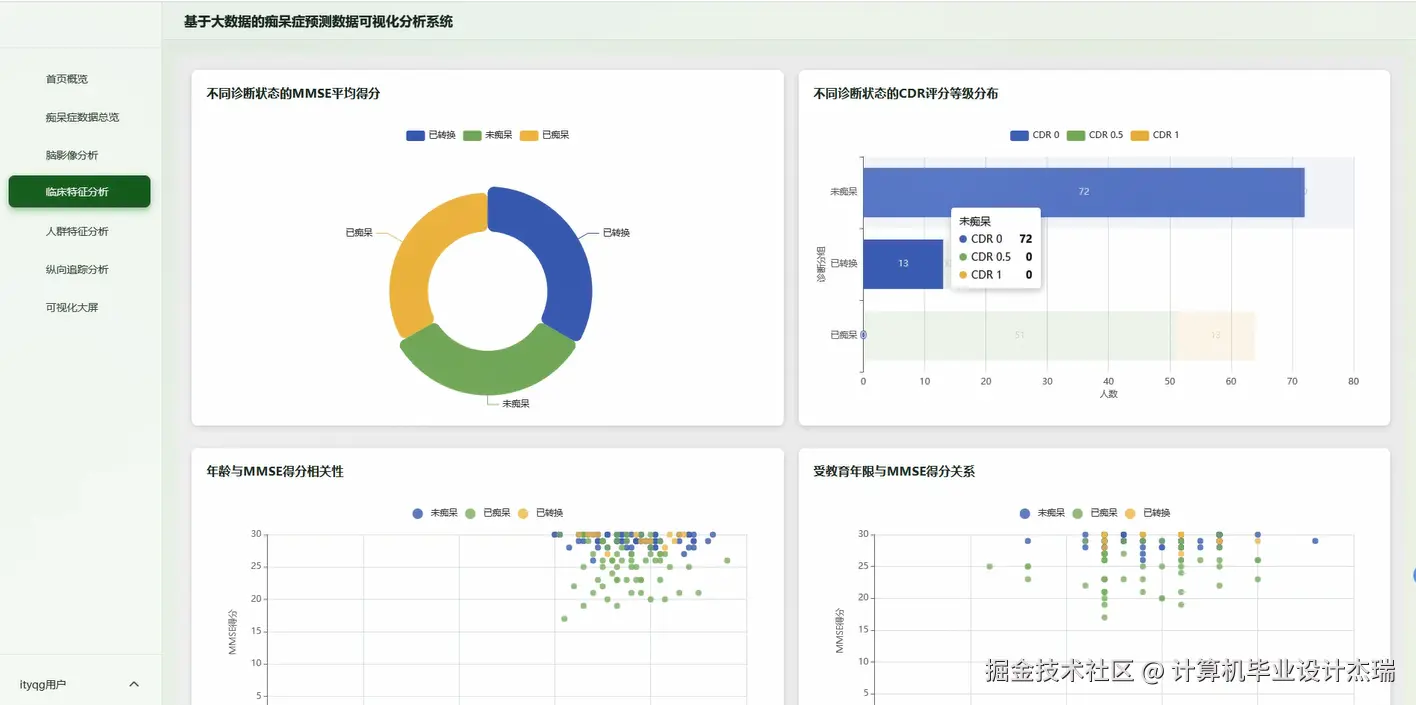Click the CDR 0 72 tooltip row

point(995,239)
